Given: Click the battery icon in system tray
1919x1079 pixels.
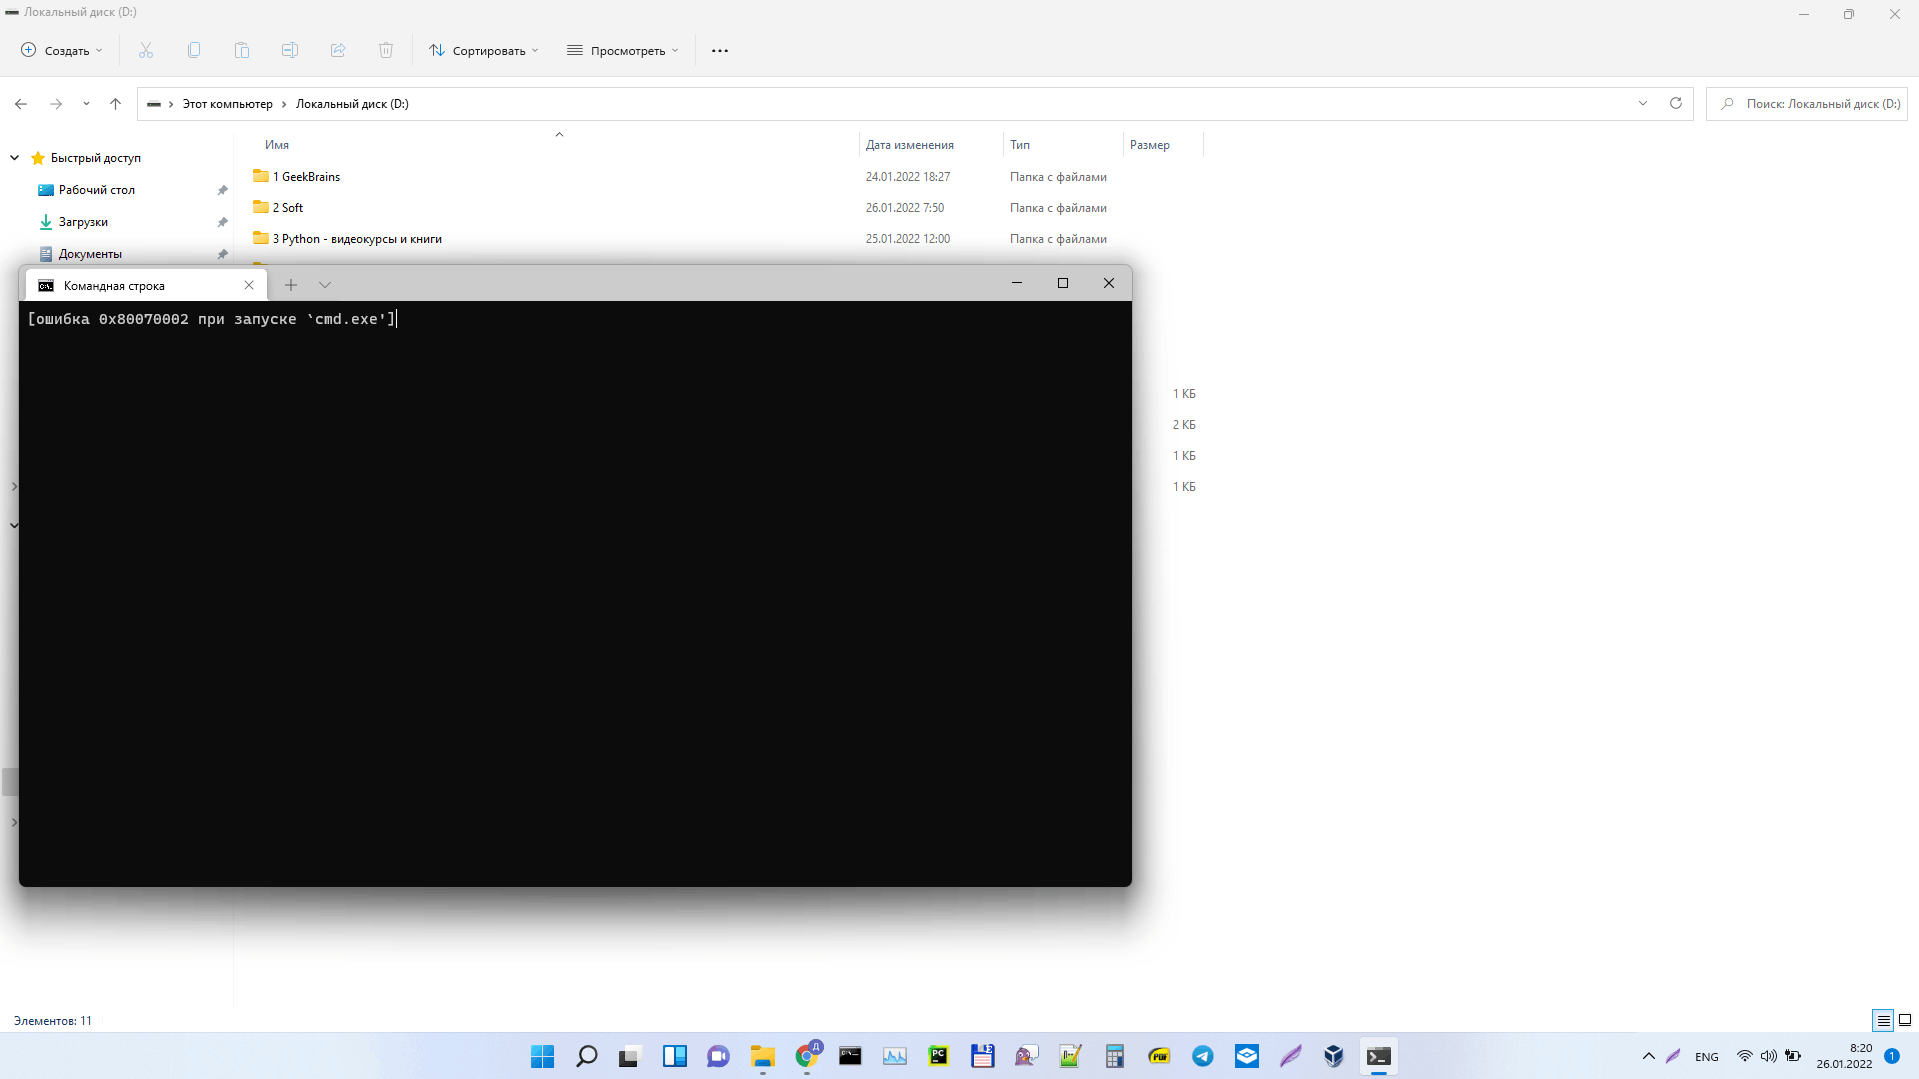Looking at the screenshot, I should [x=1794, y=1056].
